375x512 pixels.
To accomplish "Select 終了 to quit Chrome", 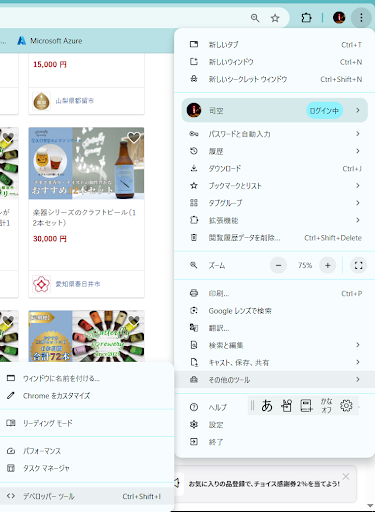I will tap(275, 442).
